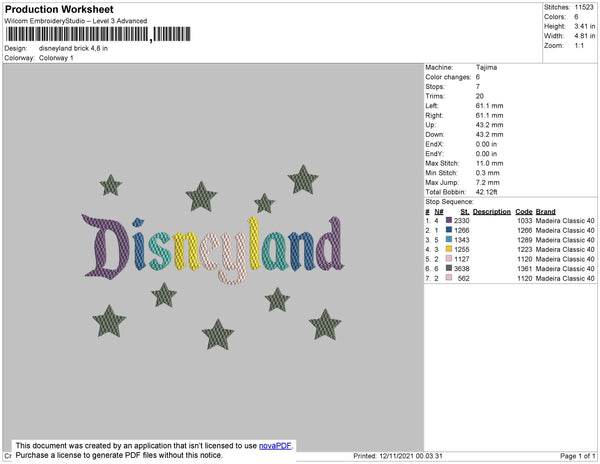Click the stitch count 3638 in stop 6
This screenshot has height=464, width=600.
pos(461,269)
